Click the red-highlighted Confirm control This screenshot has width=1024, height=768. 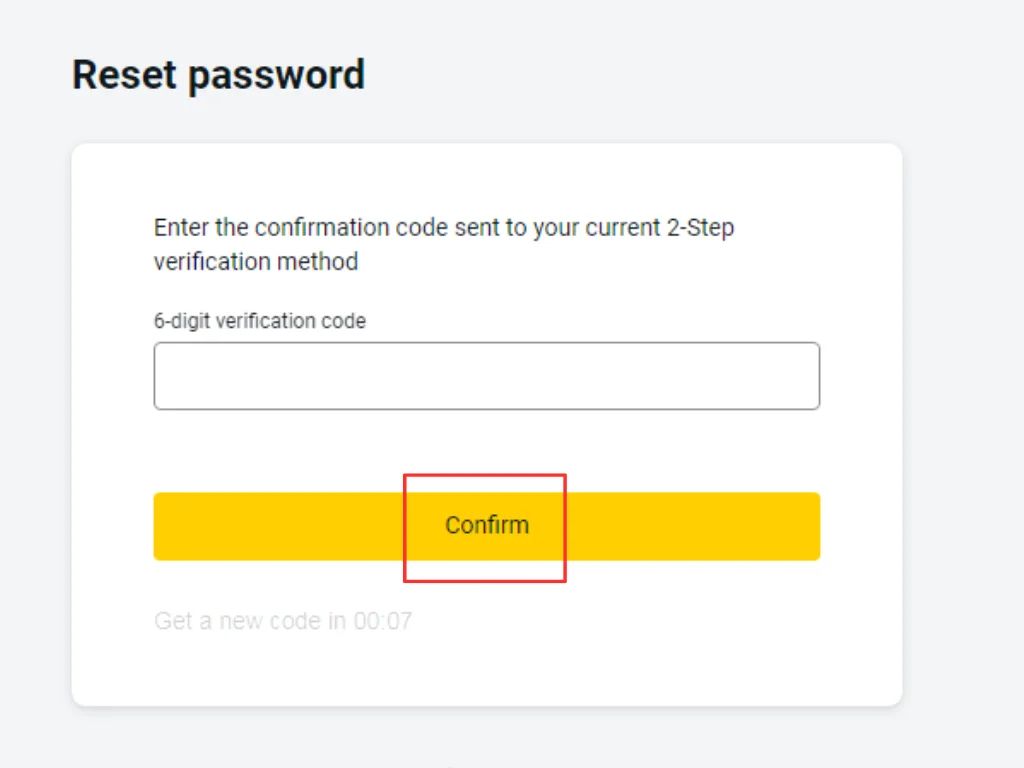(x=485, y=525)
